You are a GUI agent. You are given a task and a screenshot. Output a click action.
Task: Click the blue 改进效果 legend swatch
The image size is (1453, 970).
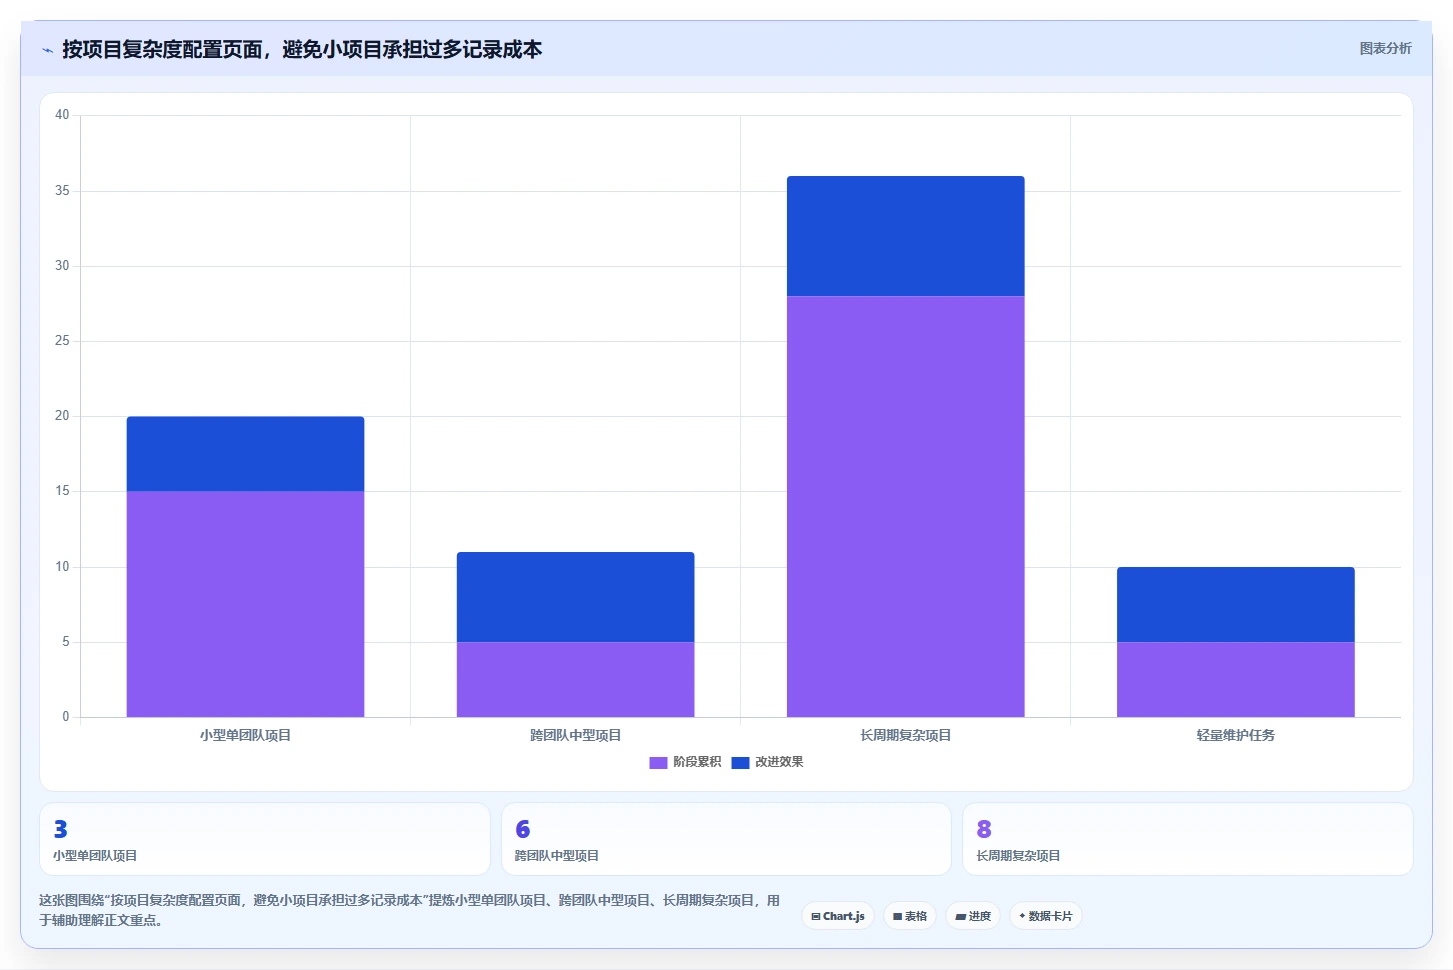coord(740,762)
